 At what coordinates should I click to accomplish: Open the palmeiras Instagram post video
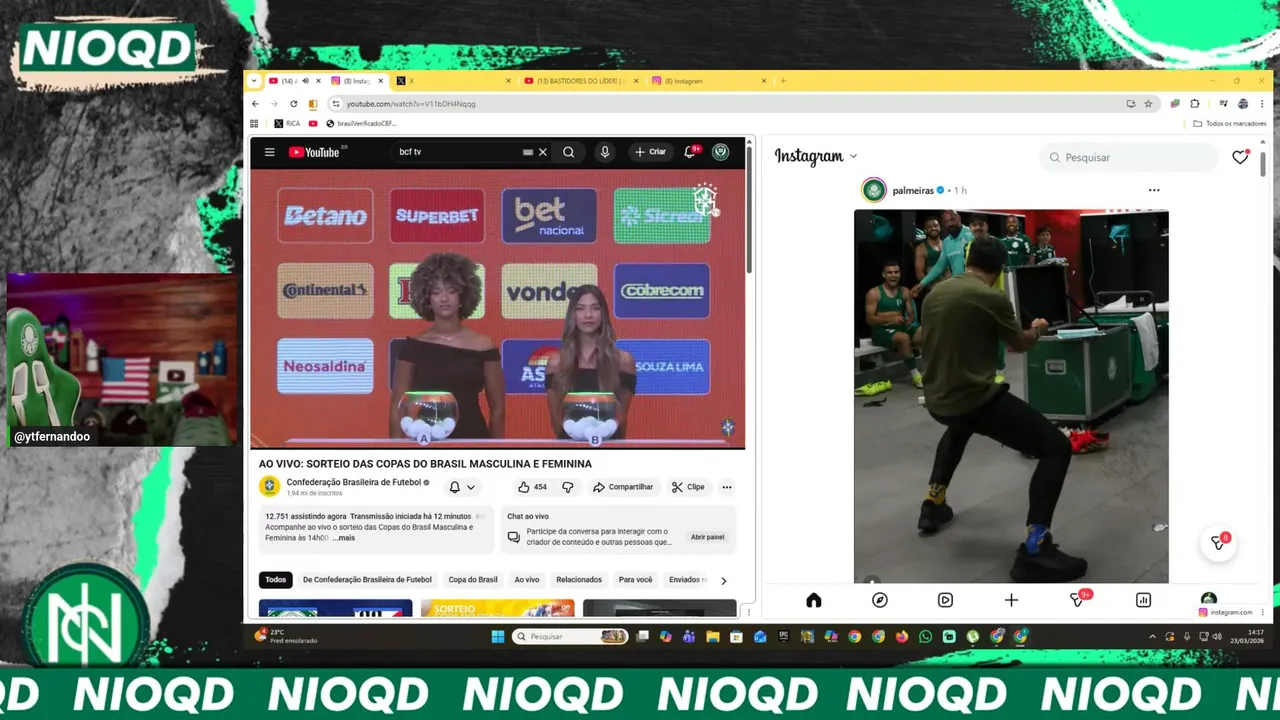coord(1011,396)
